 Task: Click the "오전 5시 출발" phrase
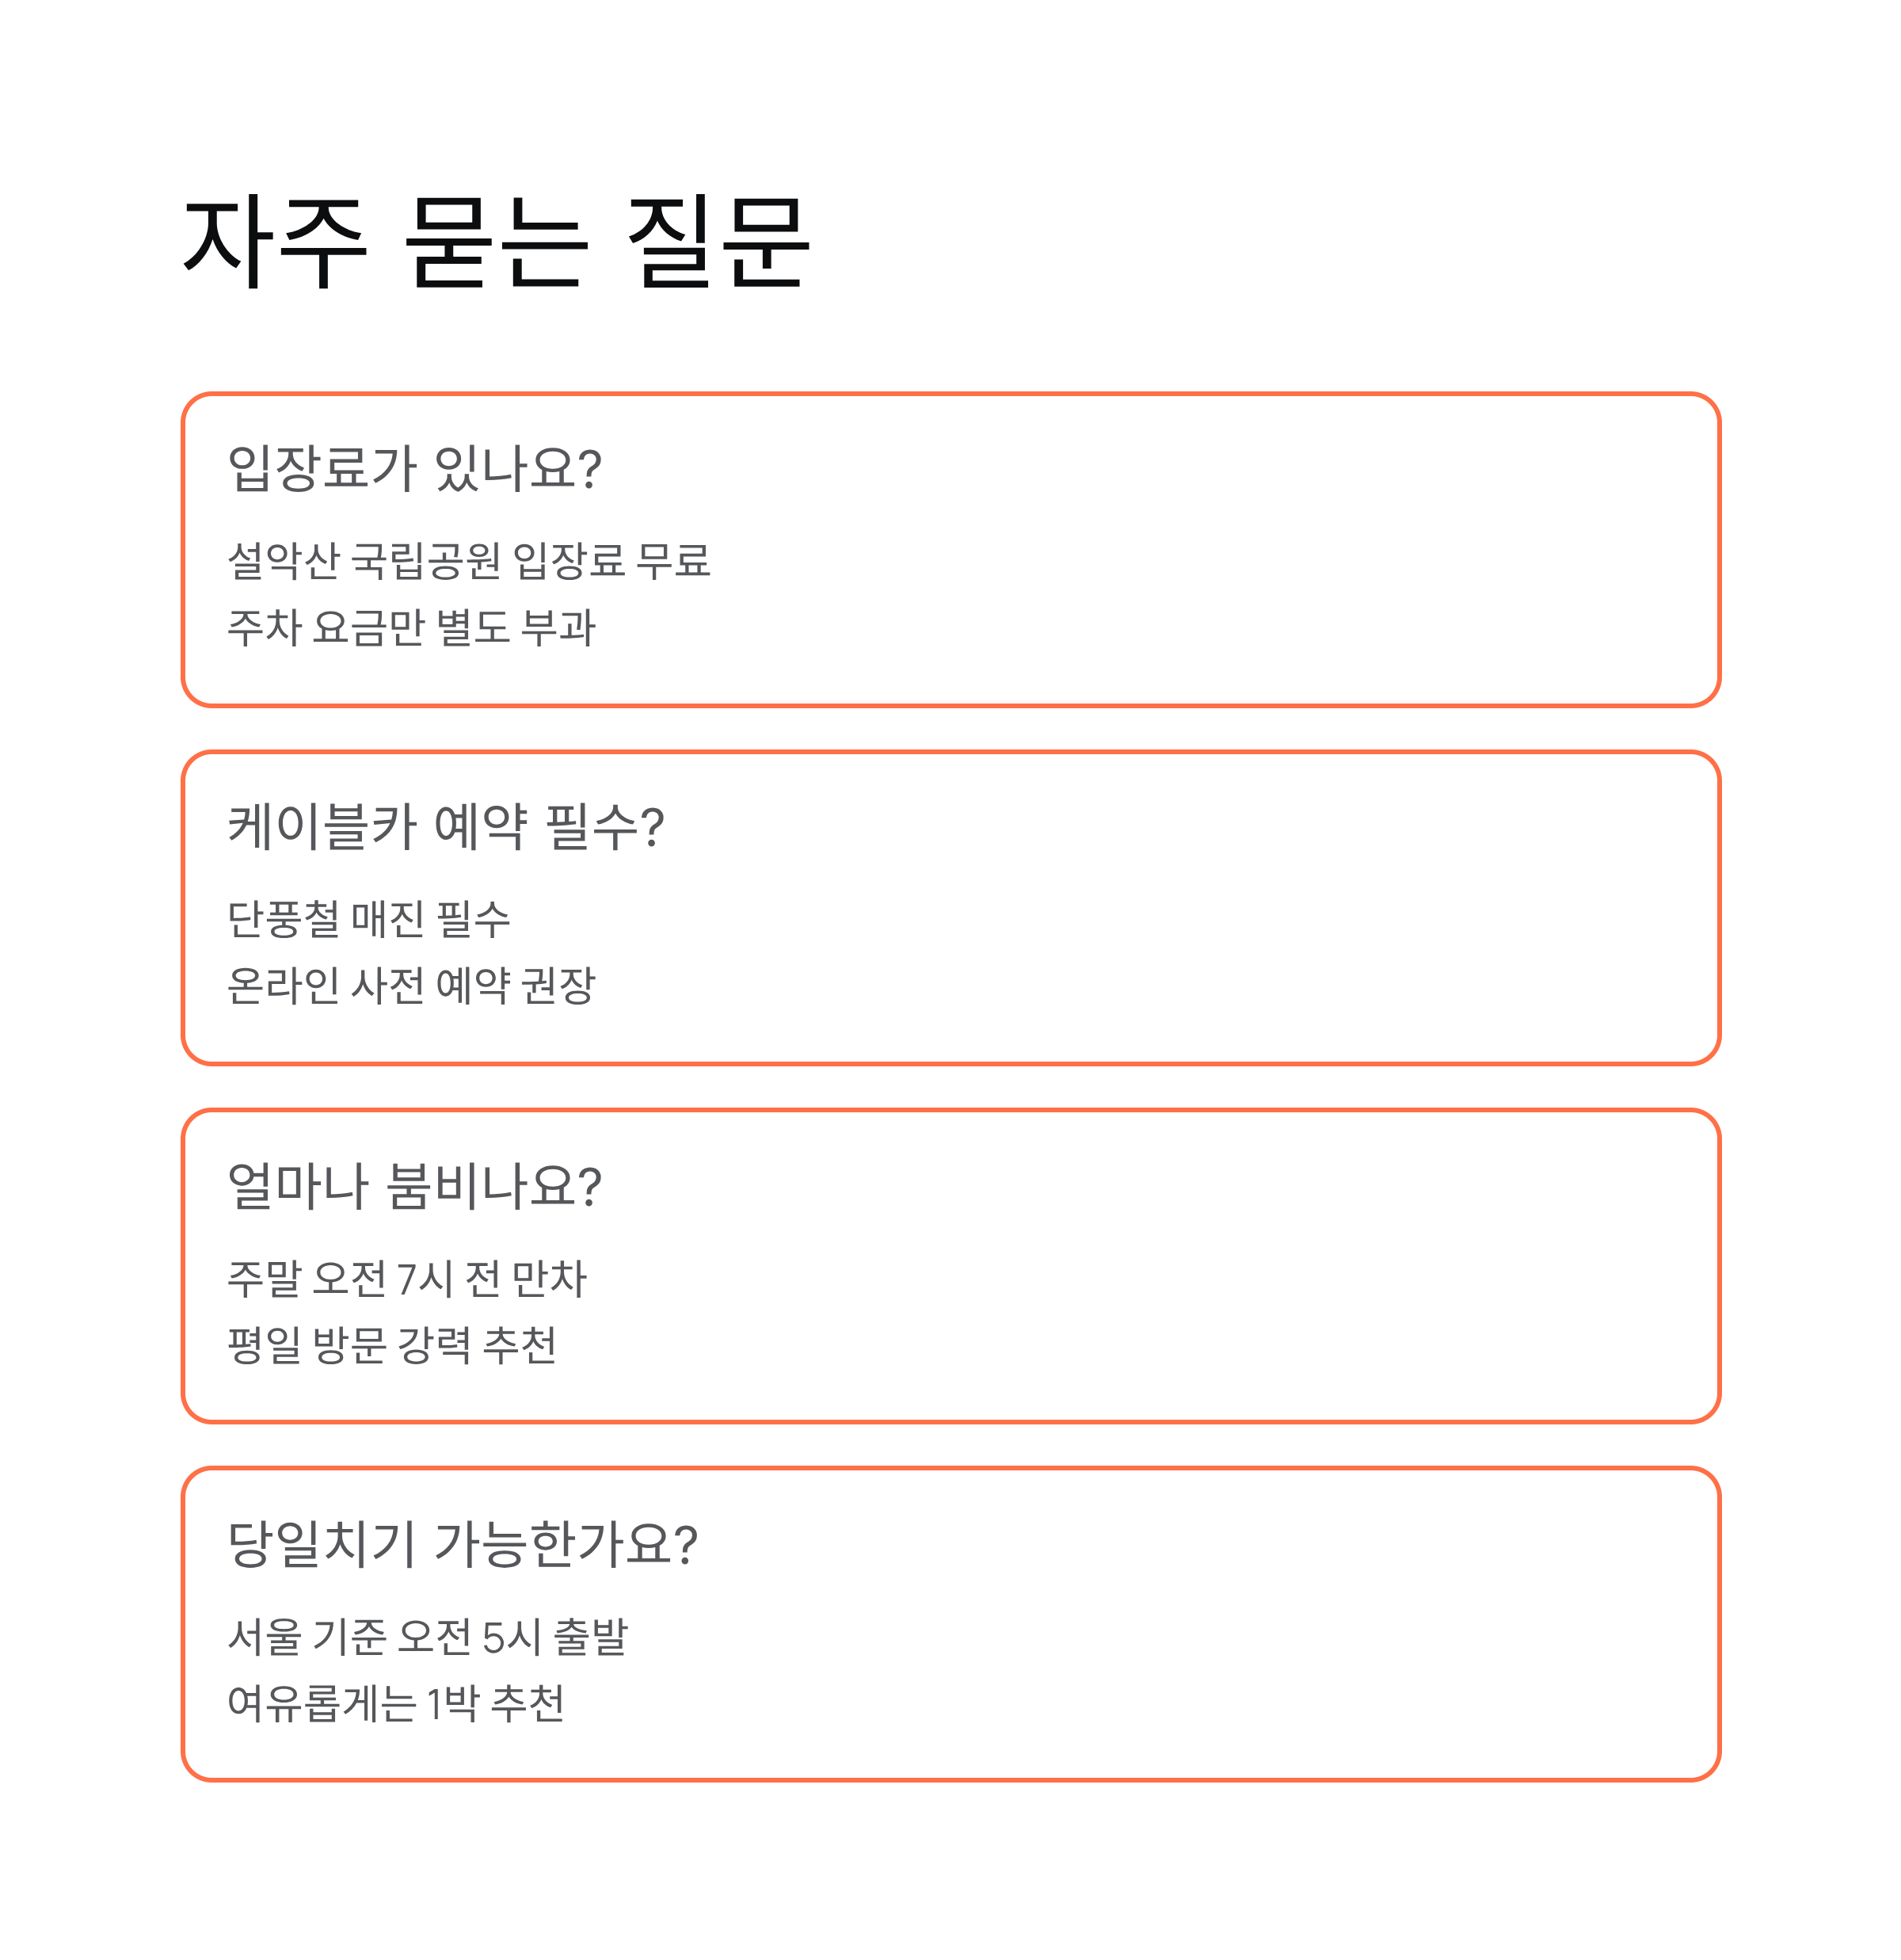click(513, 1637)
